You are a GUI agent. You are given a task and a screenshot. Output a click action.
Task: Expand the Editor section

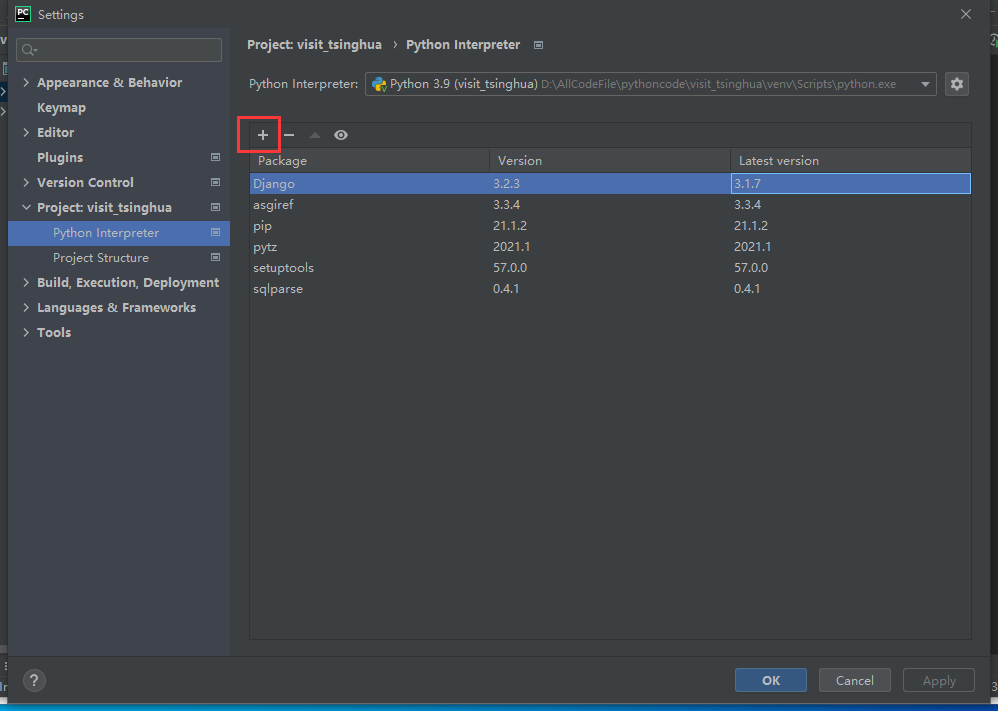tap(26, 132)
